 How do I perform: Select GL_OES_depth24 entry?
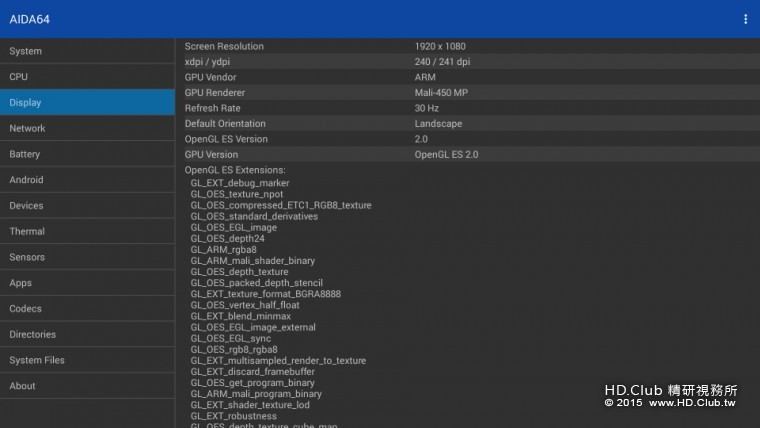pyautogui.click(x=227, y=238)
